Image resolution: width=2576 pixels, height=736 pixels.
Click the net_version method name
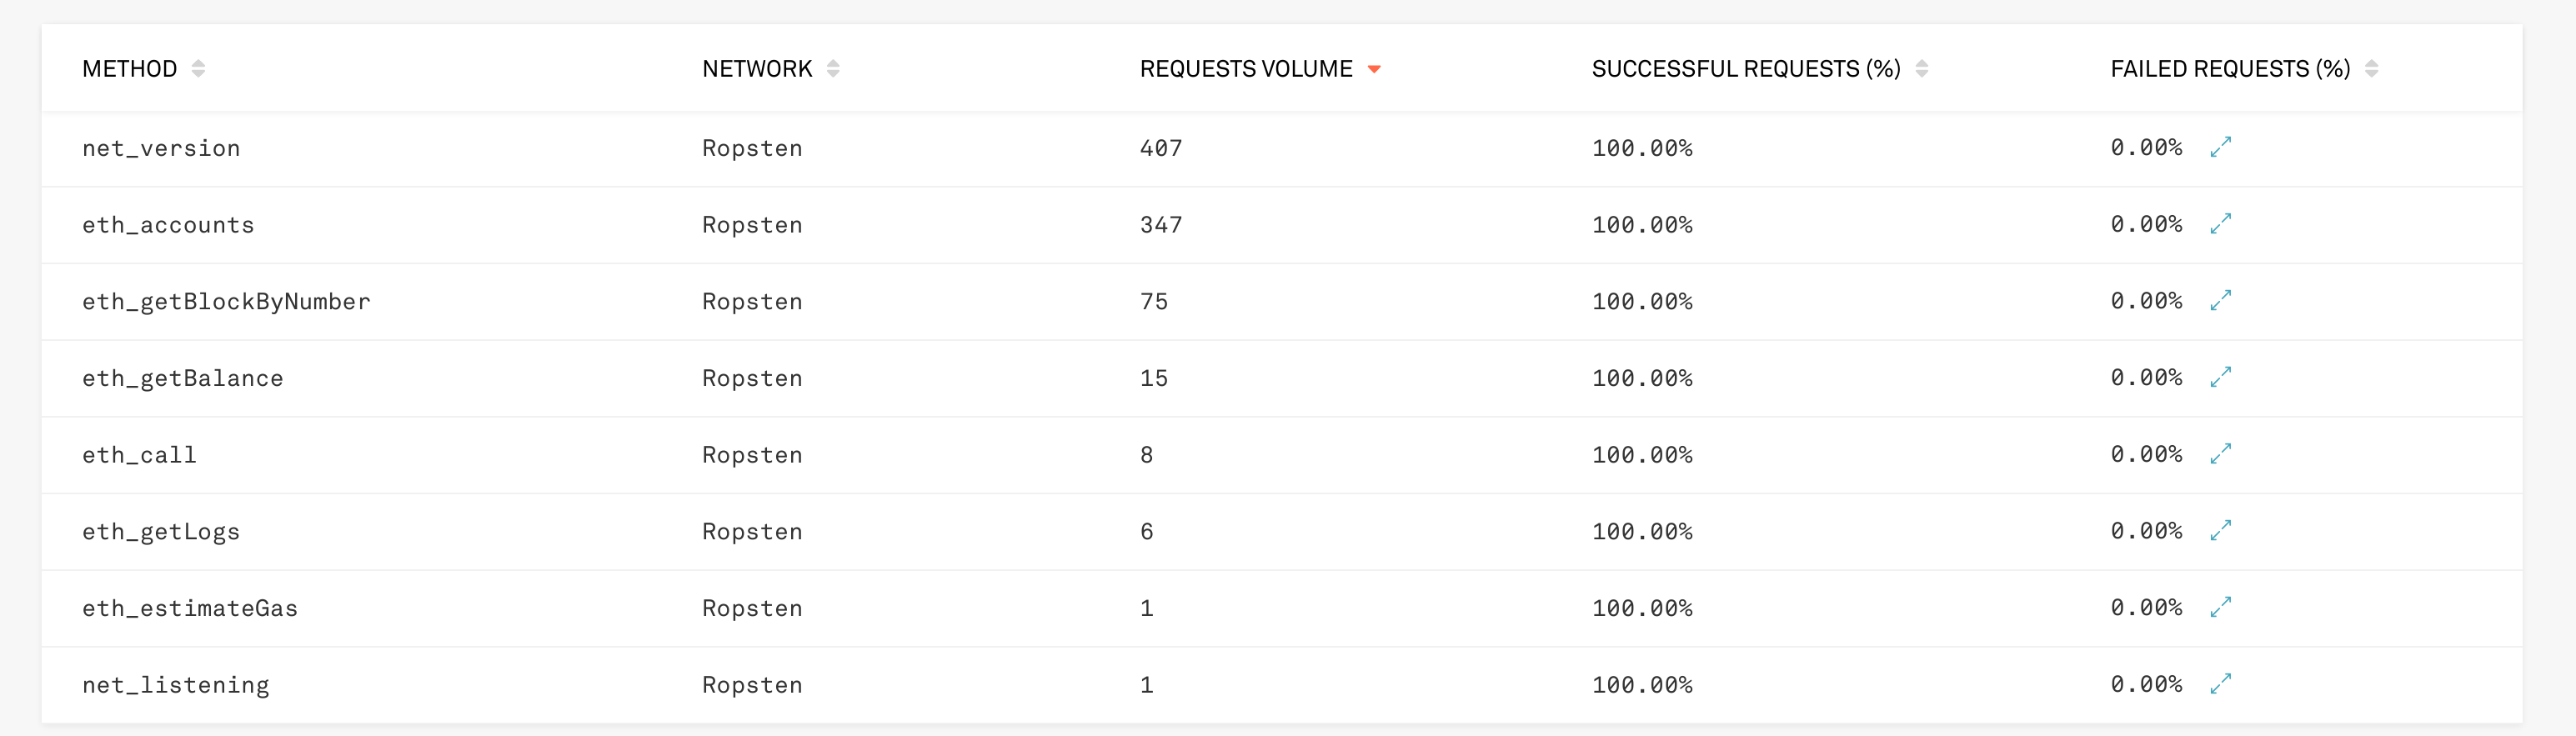click(161, 147)
